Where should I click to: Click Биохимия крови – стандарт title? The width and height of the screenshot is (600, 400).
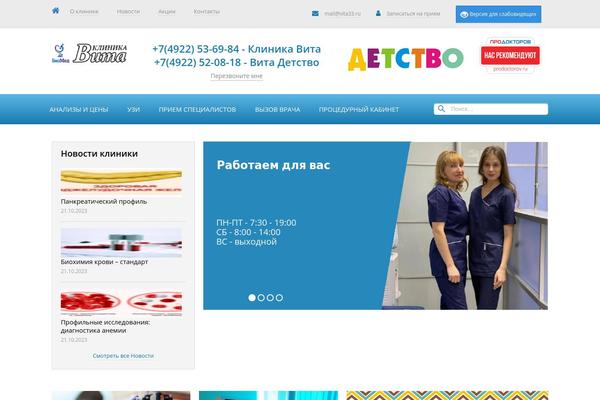[104, 262]
